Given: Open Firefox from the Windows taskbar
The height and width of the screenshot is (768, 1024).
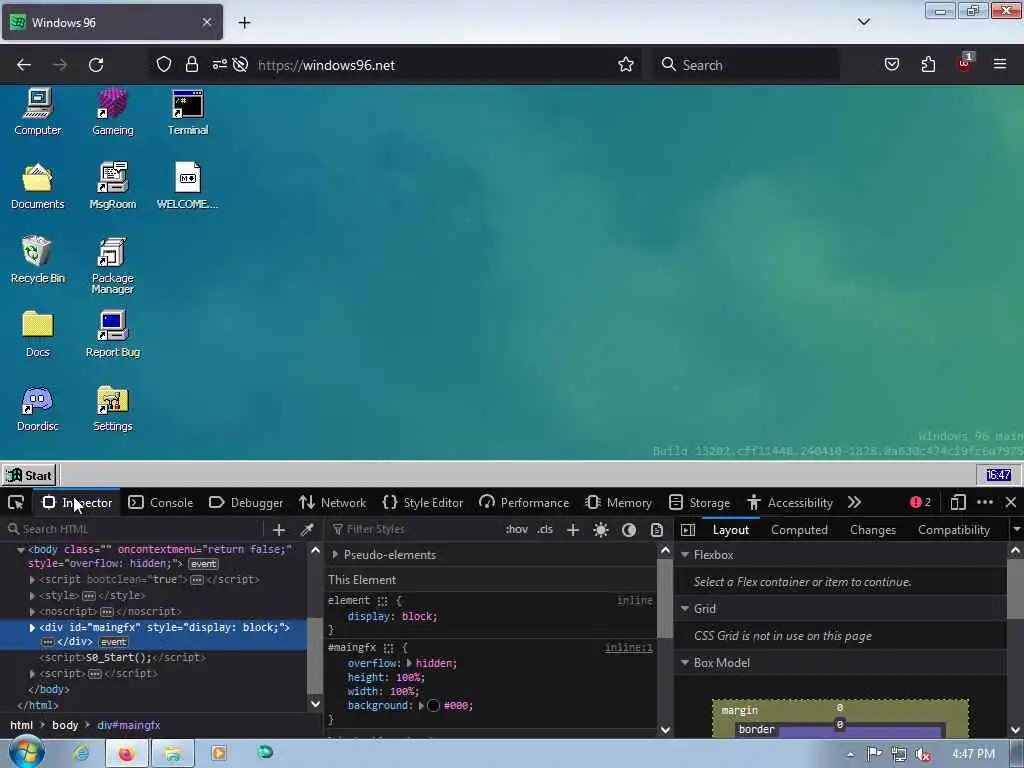Looking at the screenshot, I should click(x=126, y=754).
